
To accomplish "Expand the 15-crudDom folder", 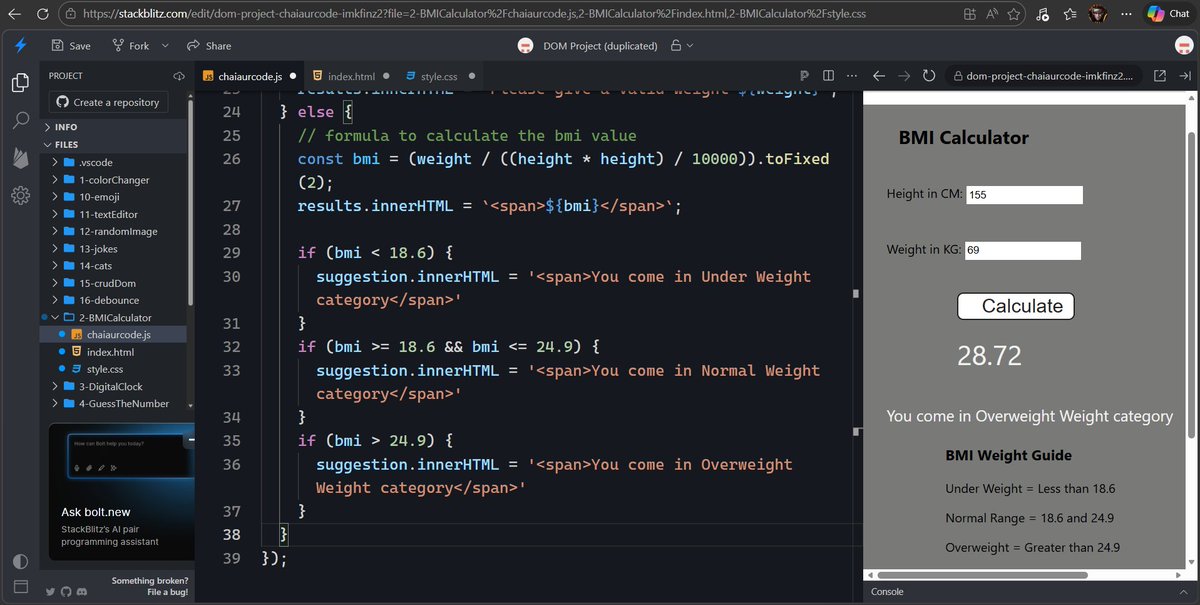I will point(113,283).
